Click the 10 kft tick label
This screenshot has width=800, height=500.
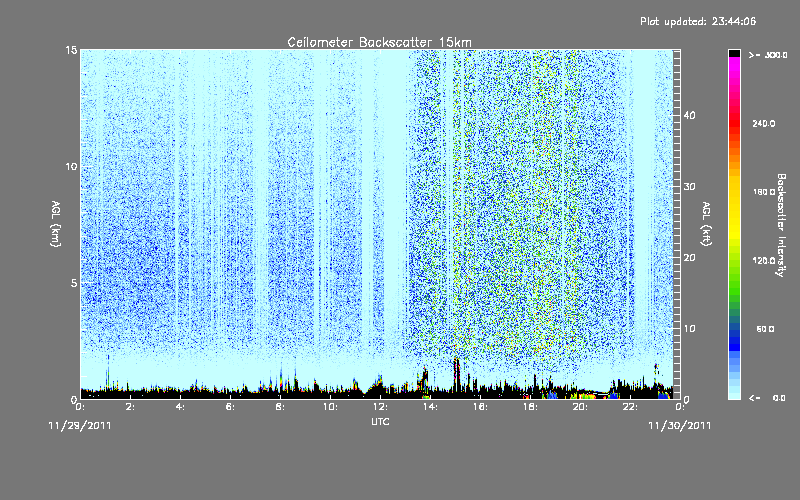pos(689,329)
